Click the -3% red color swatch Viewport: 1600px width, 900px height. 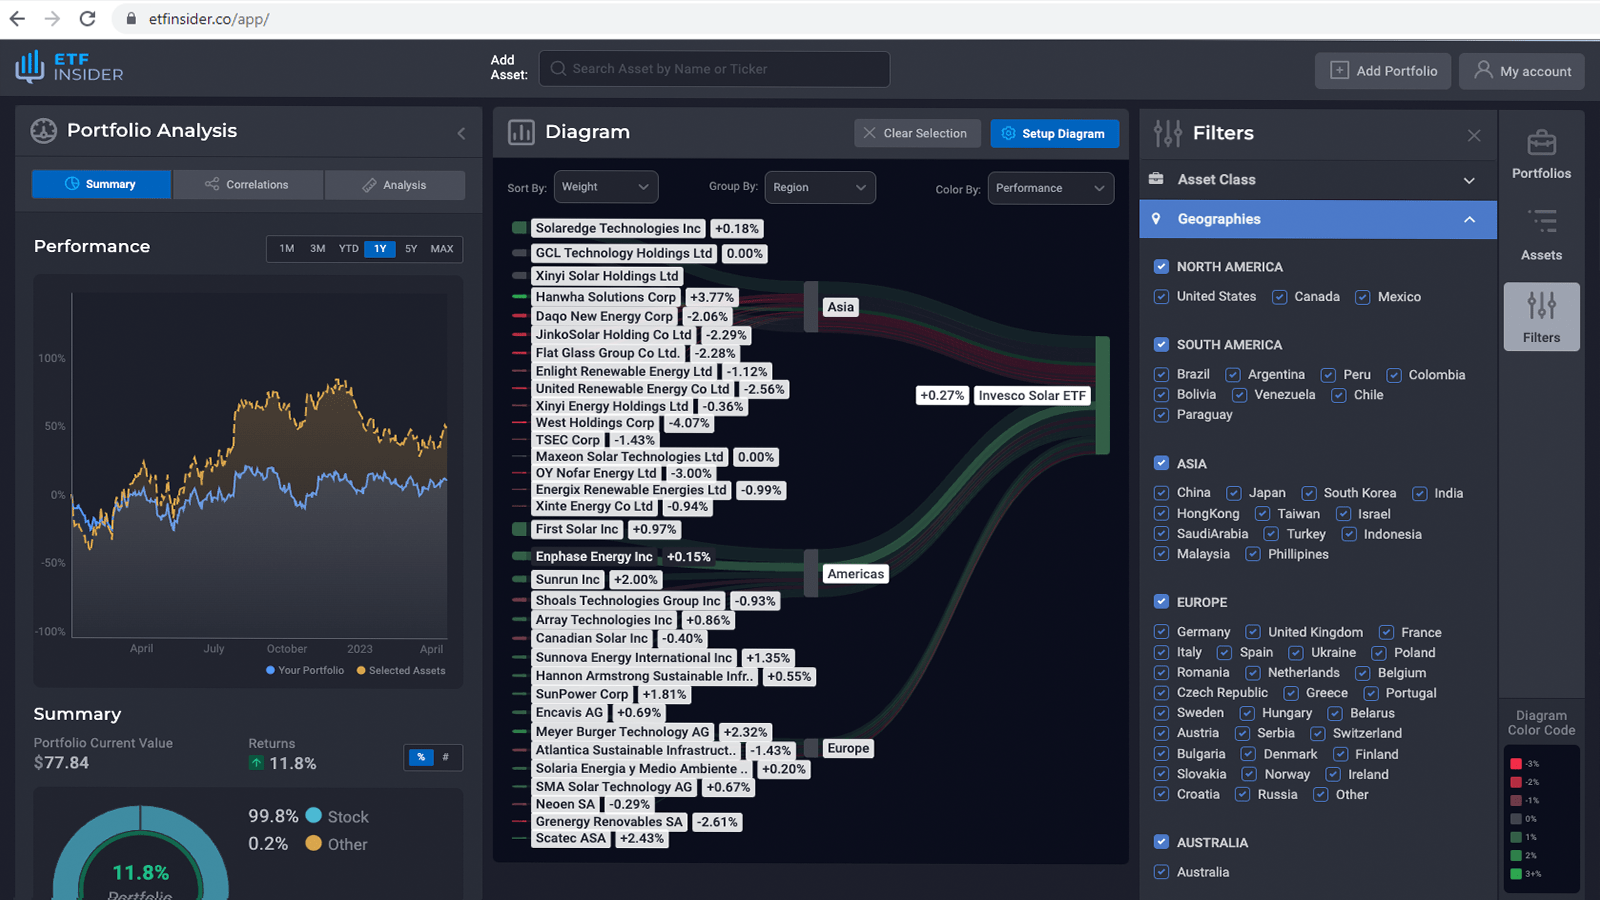click(x=1516, y=764)
